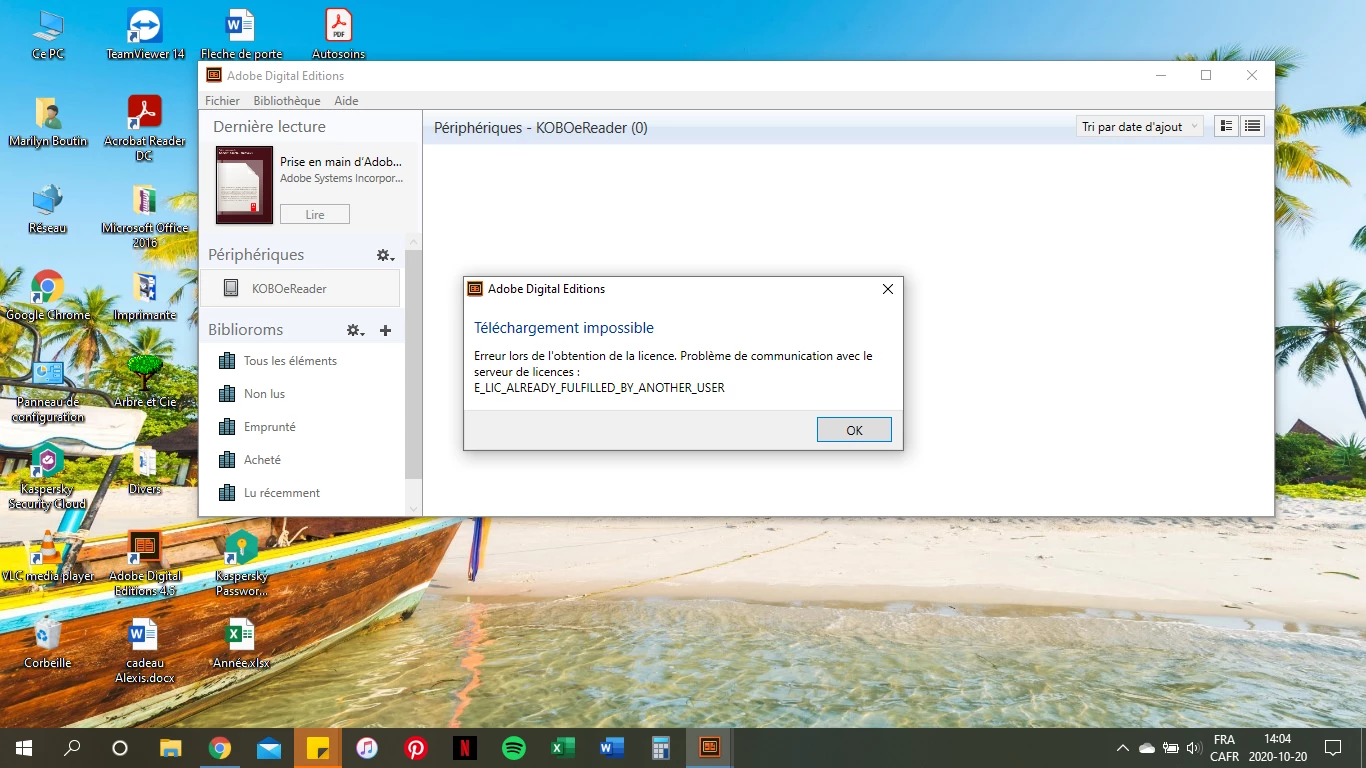Select Adobe Digital Editions 4.5 desktop shortcut

tap(145, 564)
